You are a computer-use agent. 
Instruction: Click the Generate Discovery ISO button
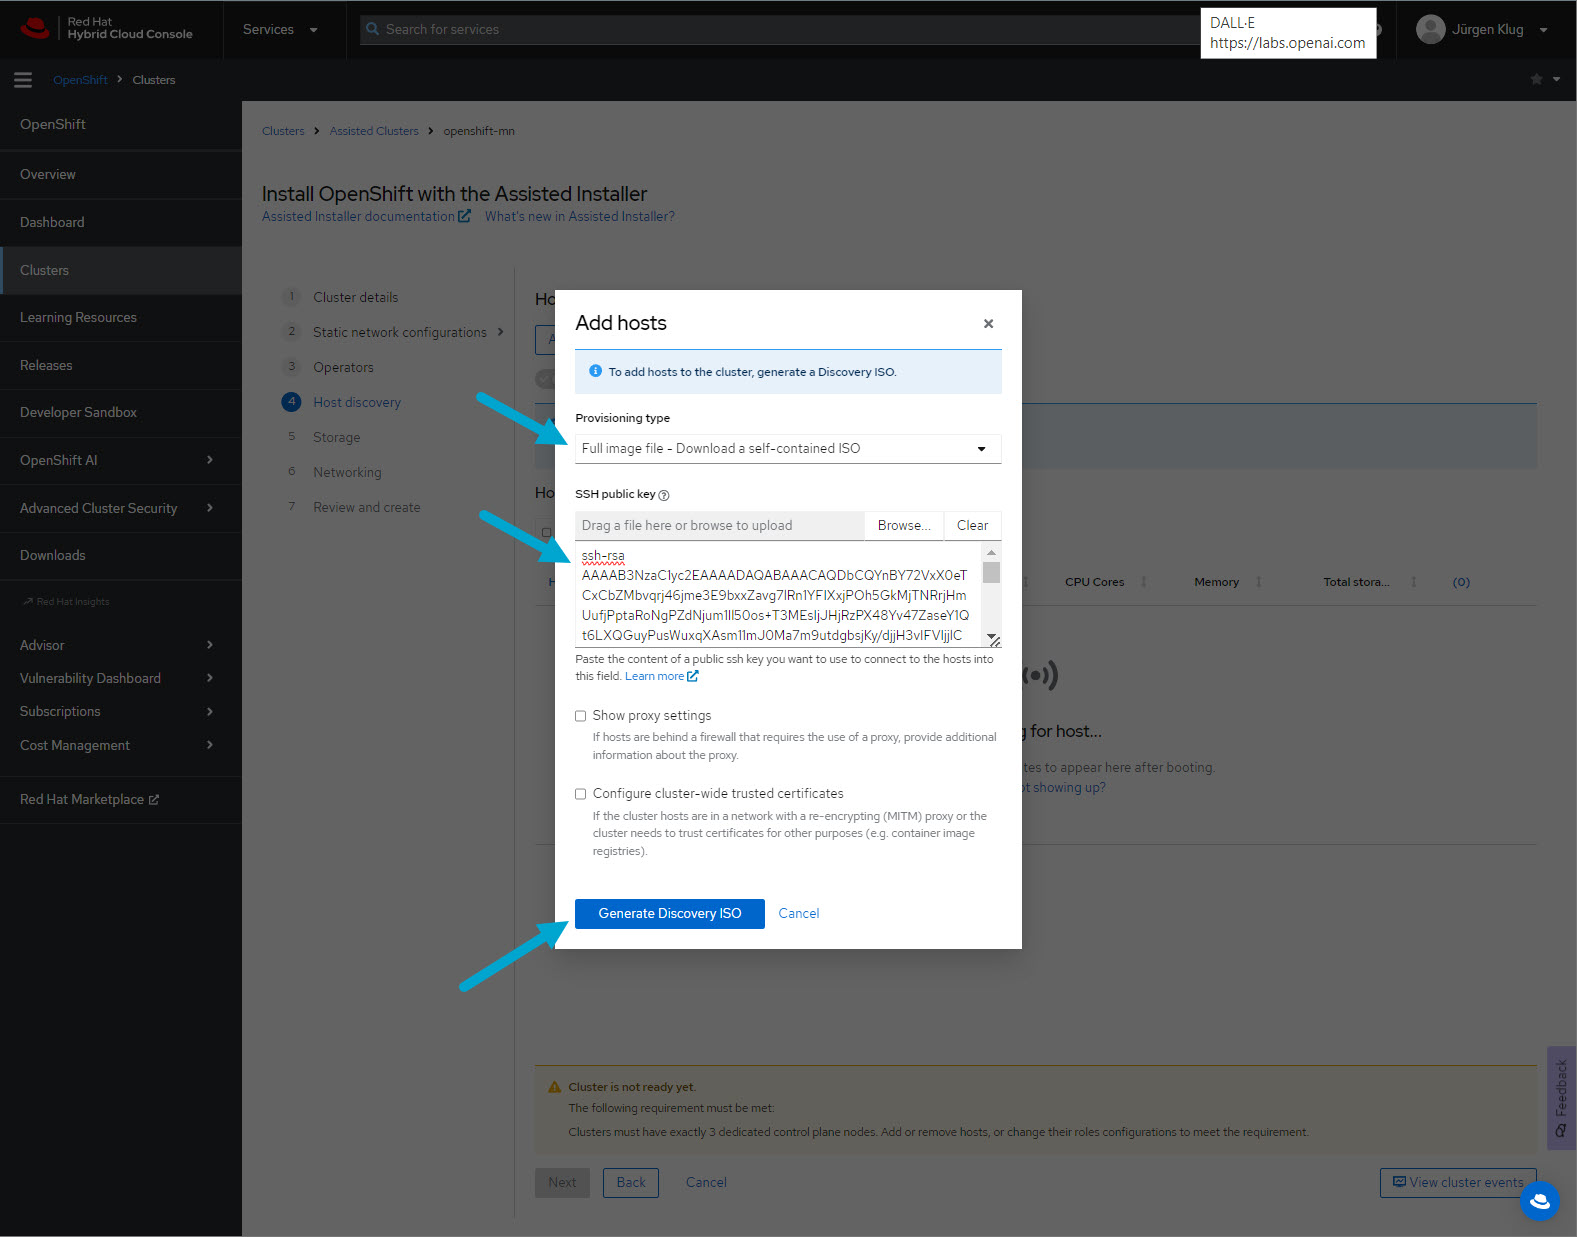tap(669, 913)
